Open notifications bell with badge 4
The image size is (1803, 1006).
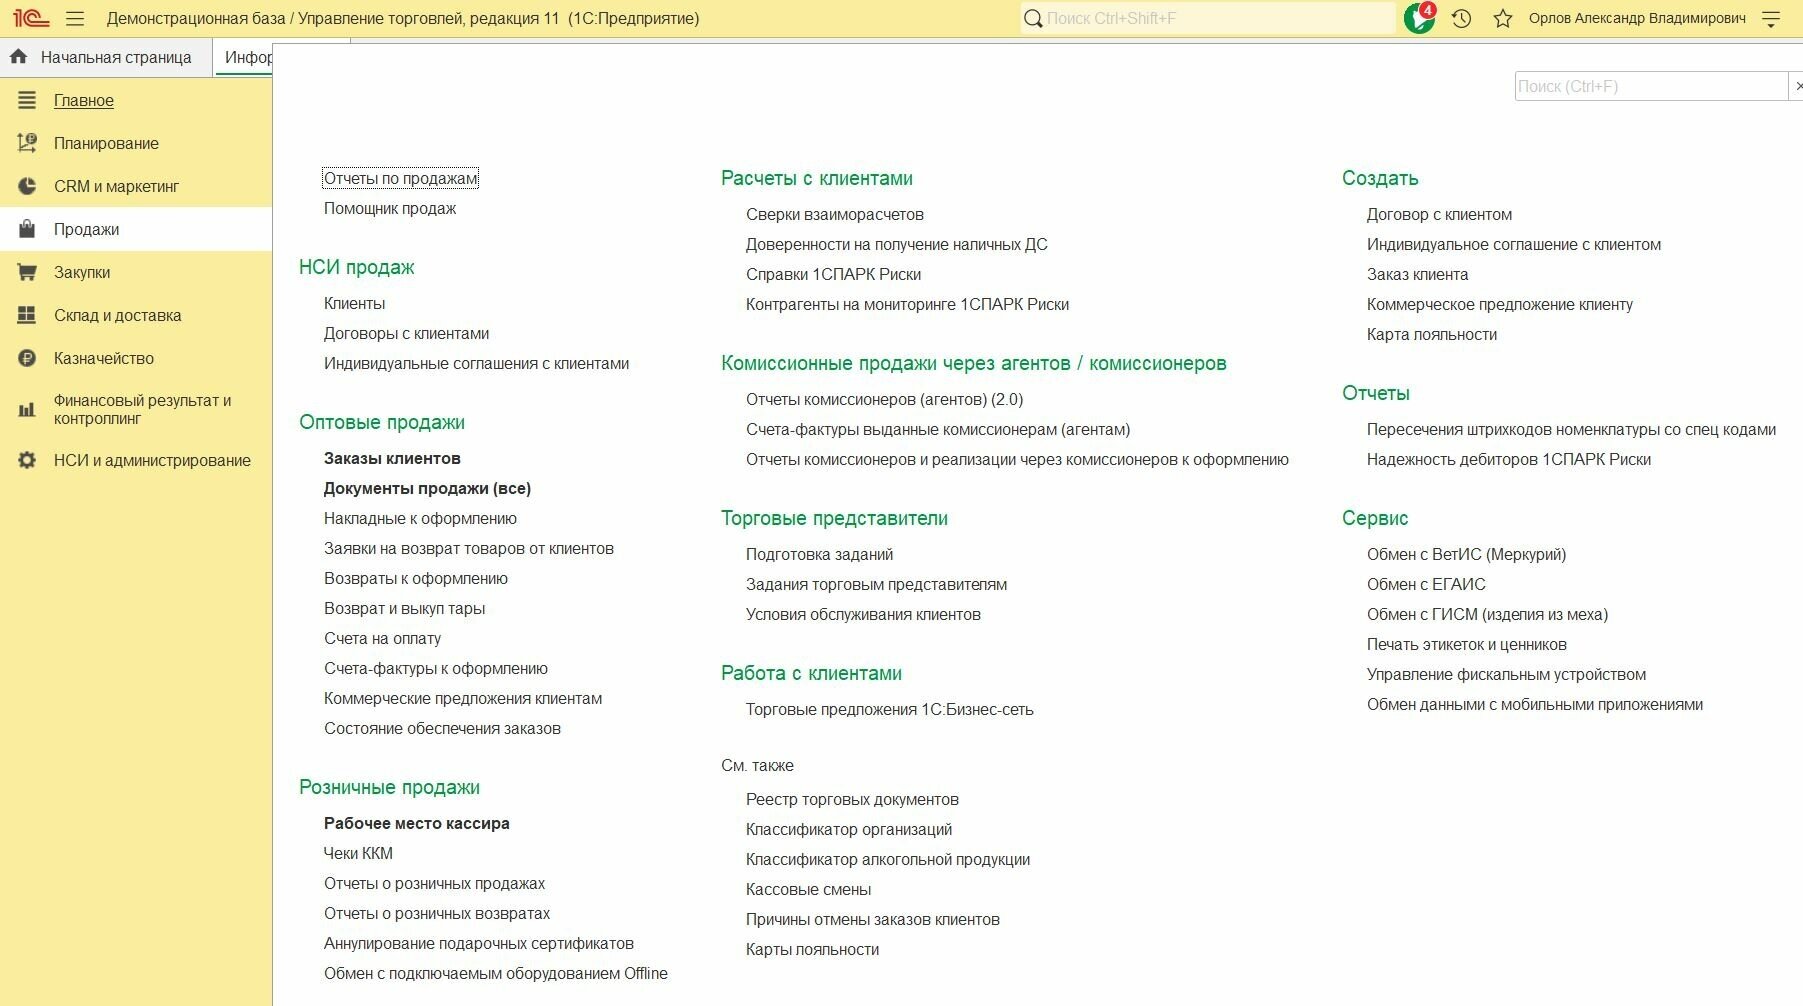[1419, 18]
